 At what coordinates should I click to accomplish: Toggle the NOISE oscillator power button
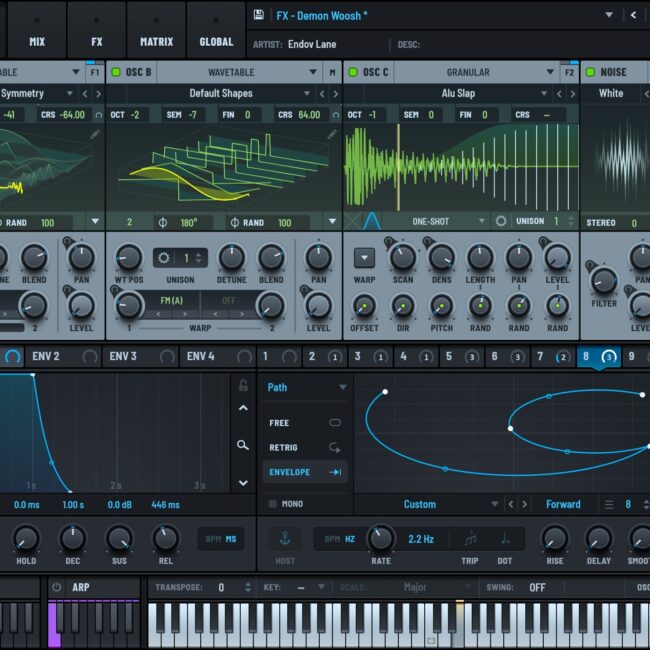click(590, 72)
